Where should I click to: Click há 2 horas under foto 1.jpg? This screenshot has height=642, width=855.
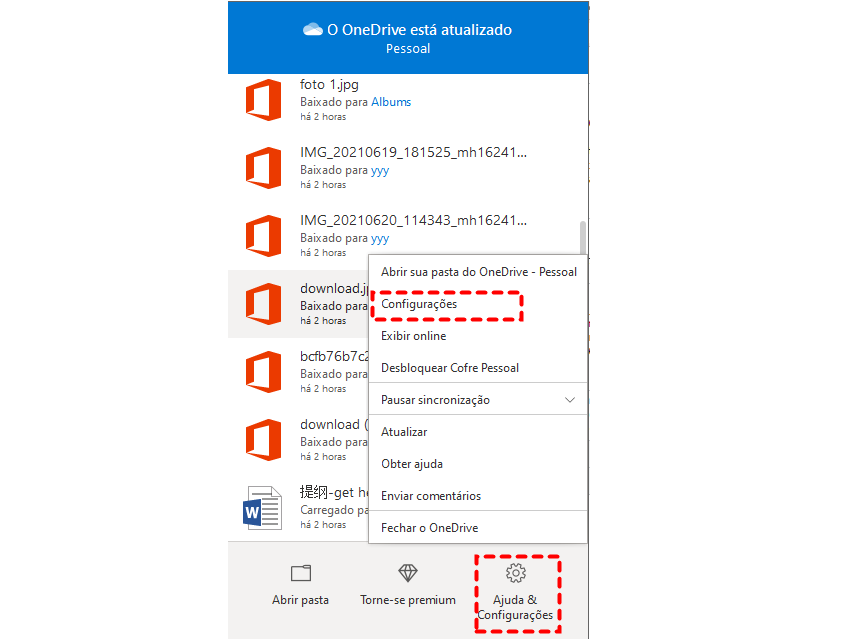coord(323,117)
